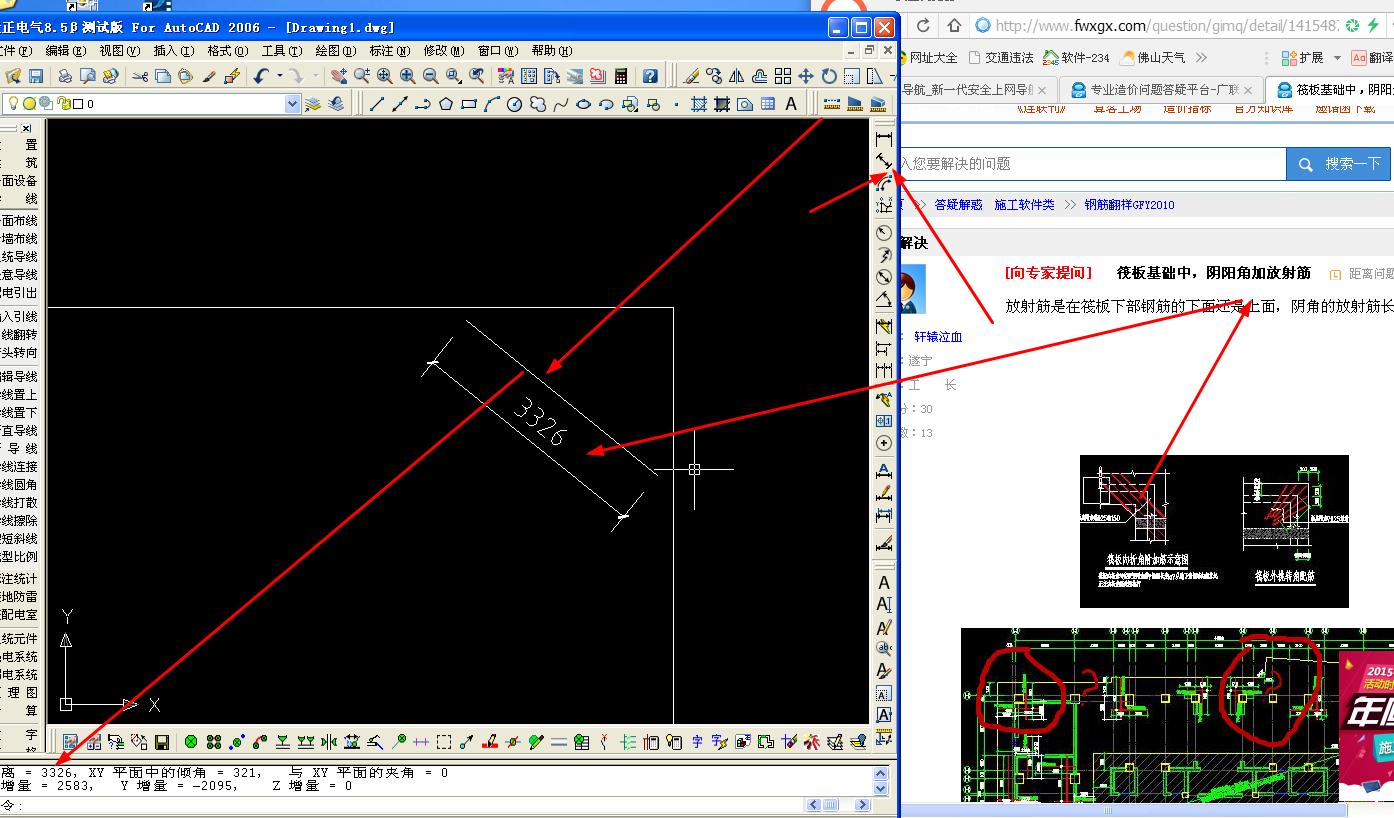Select the Mirror tool icon
Image resolution: width=1394 pixels, height=818 pixels.
[x=737, y=76]
